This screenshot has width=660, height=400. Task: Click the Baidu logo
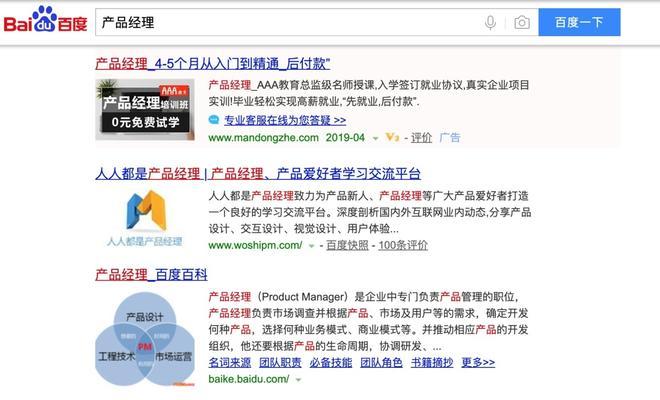(45, 20)
